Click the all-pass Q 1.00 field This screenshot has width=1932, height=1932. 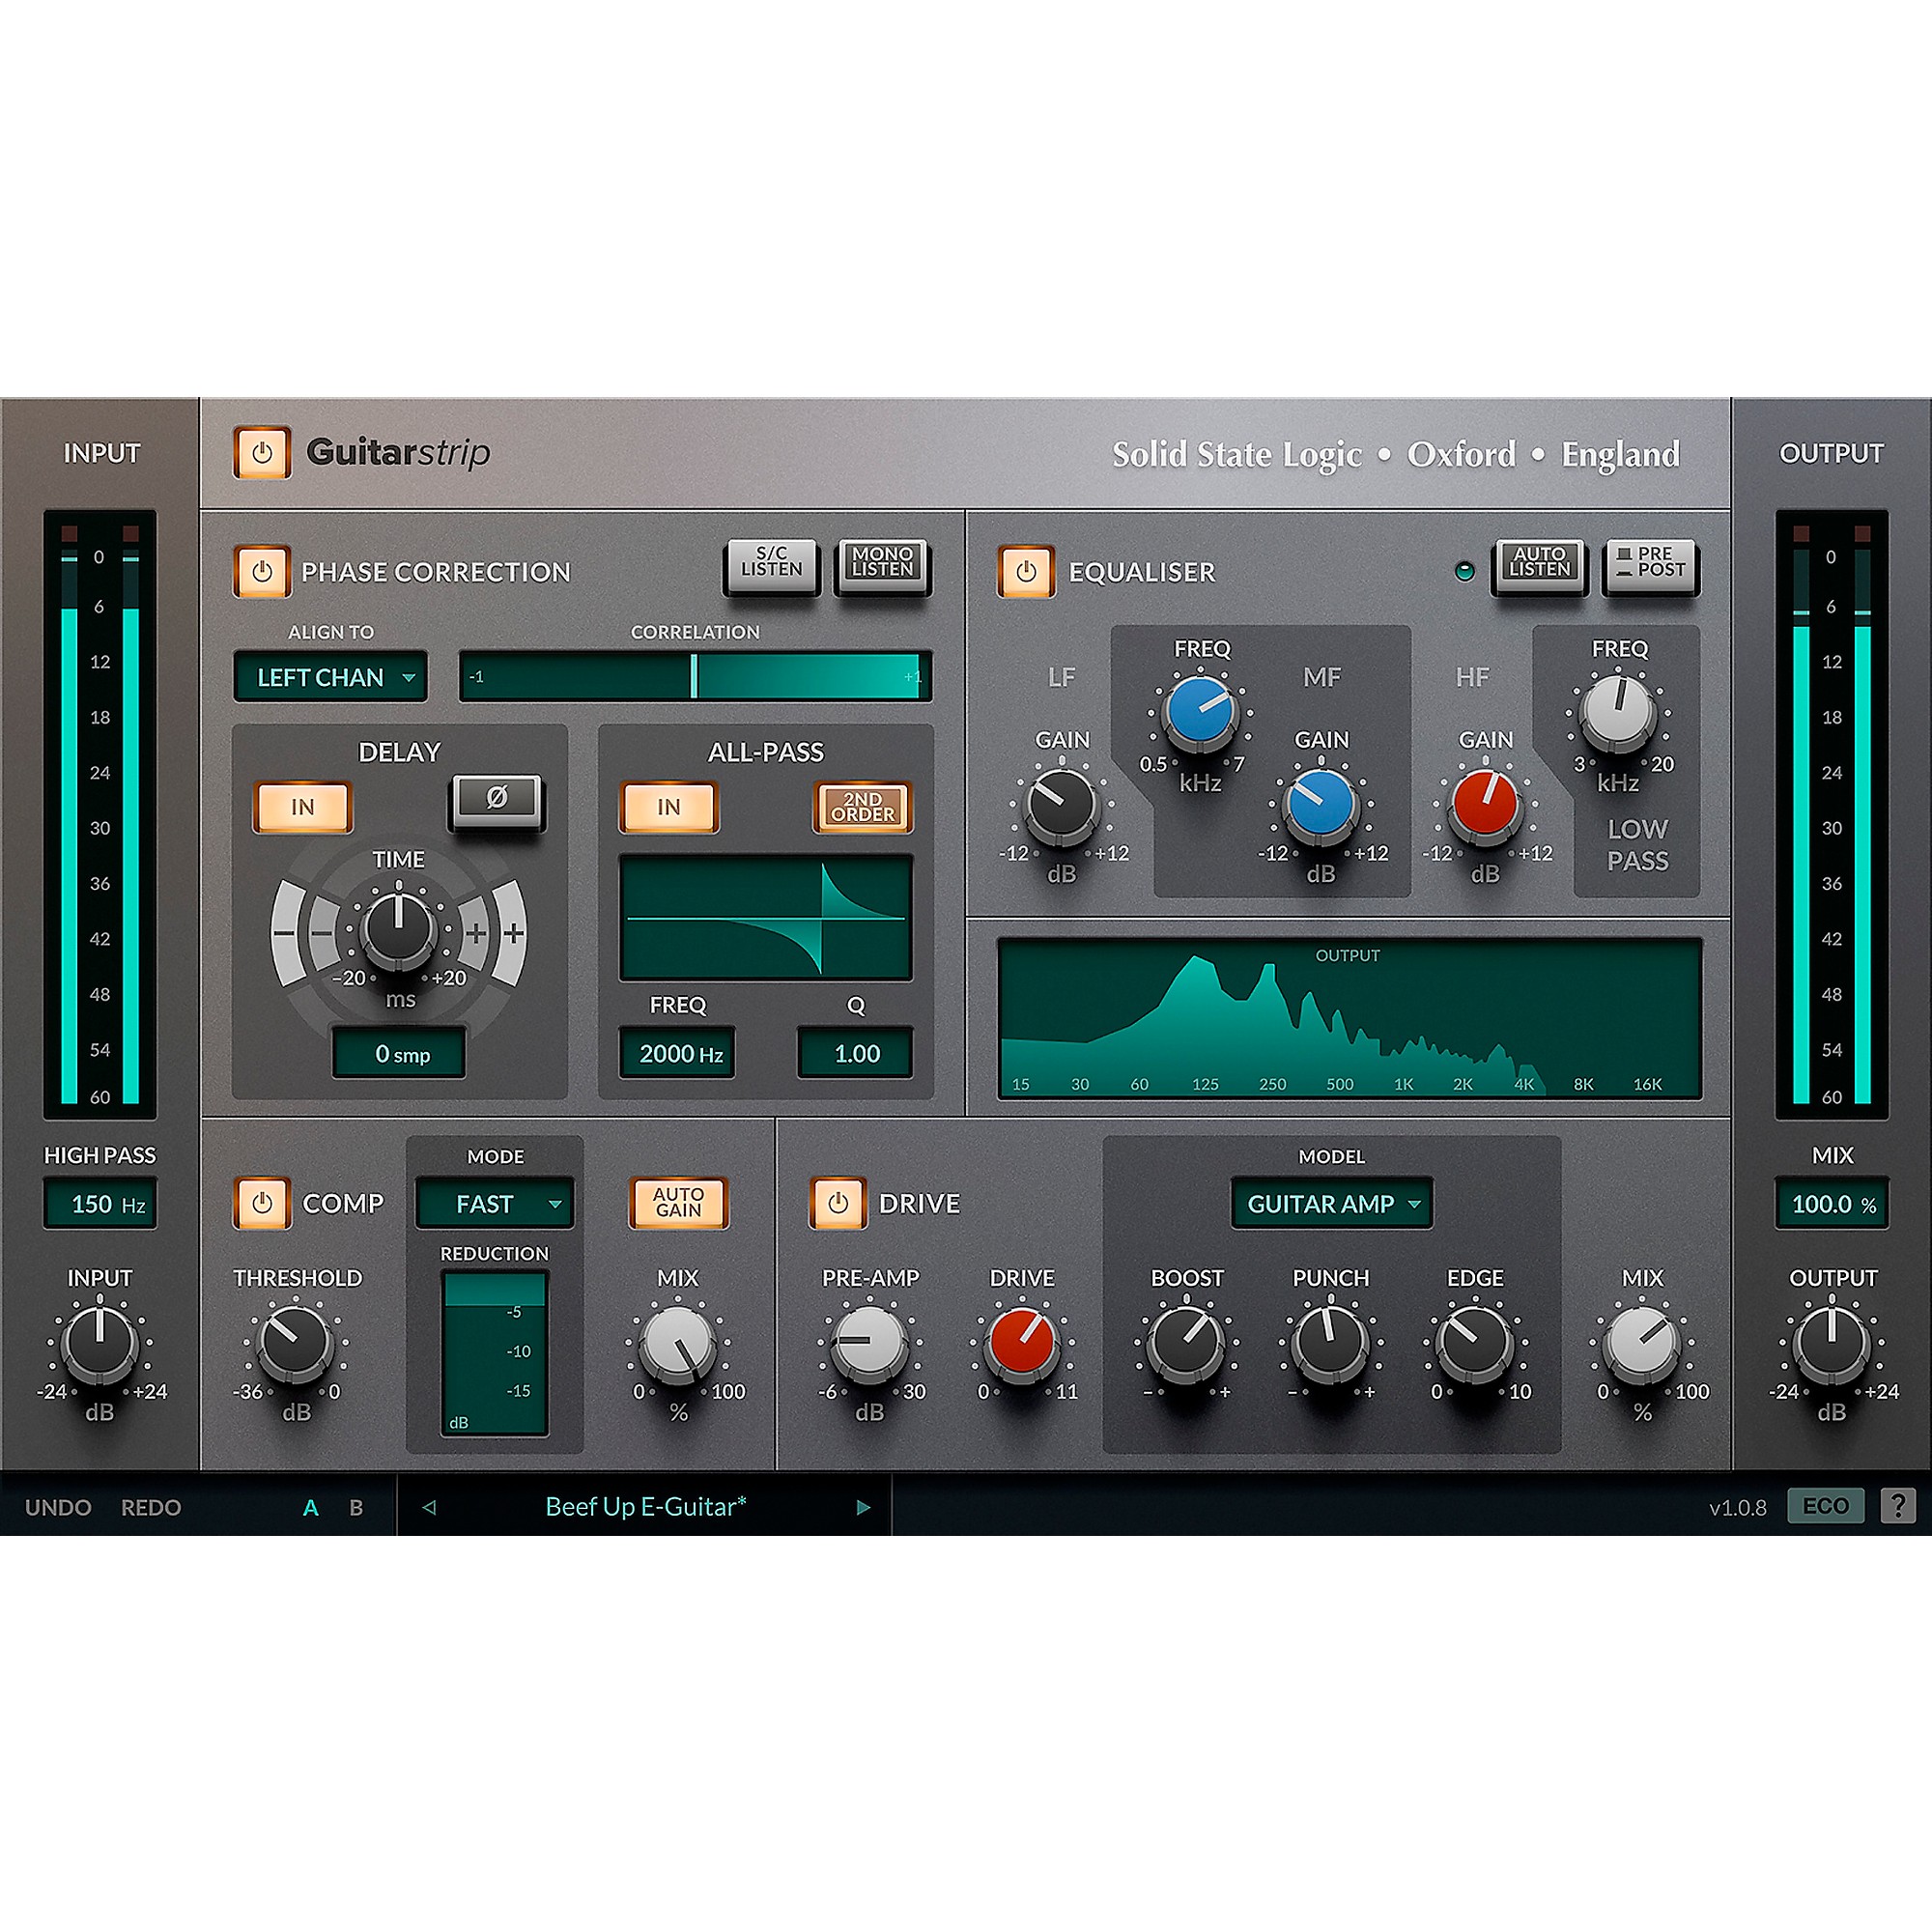coord(855,1054)
